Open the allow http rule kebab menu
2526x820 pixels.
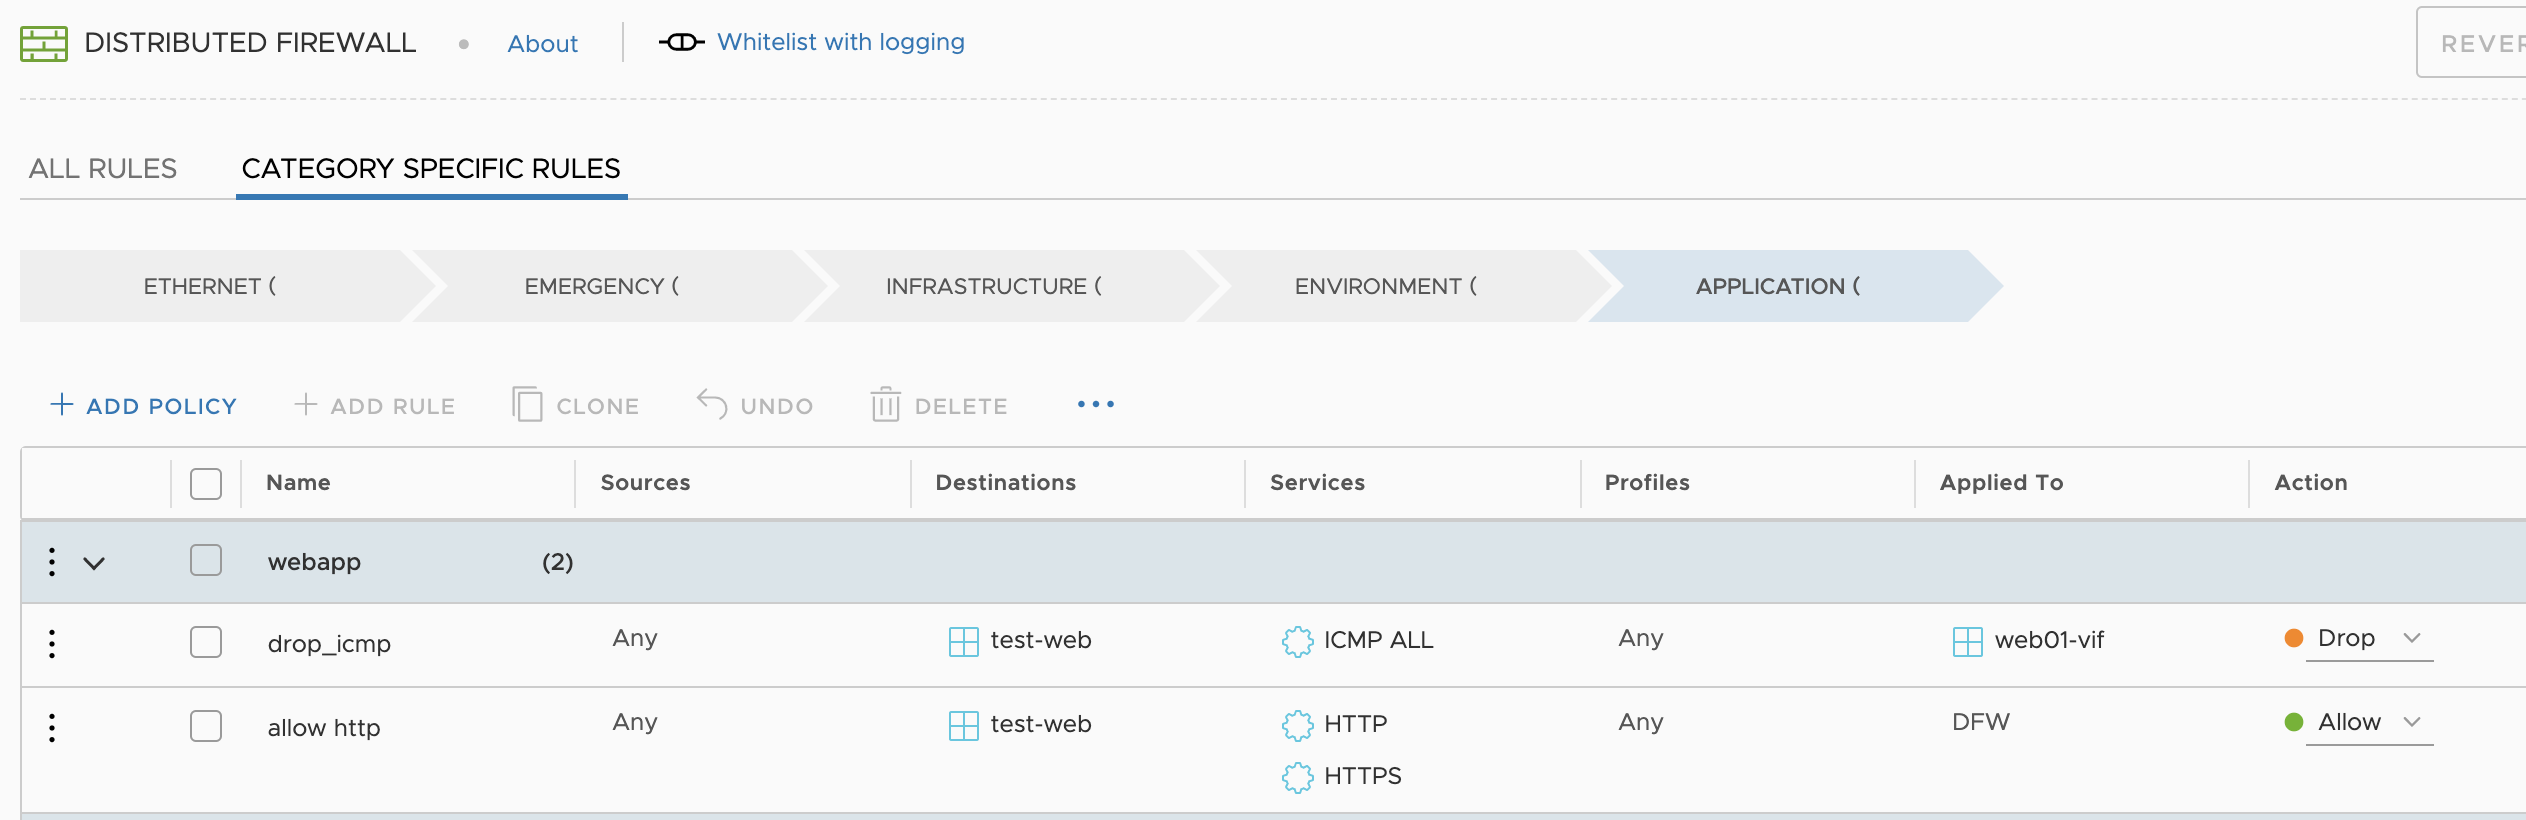pos(52,727)
